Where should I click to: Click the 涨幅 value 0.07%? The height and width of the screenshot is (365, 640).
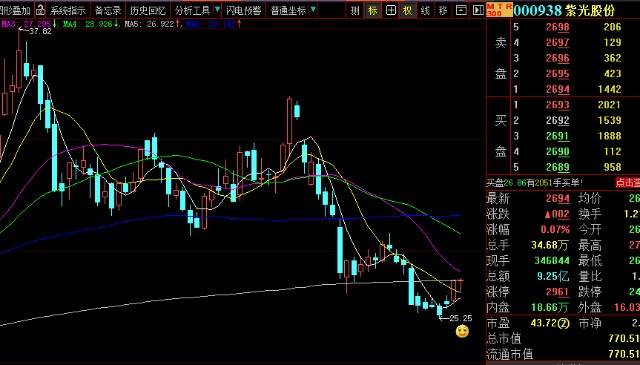555,229
